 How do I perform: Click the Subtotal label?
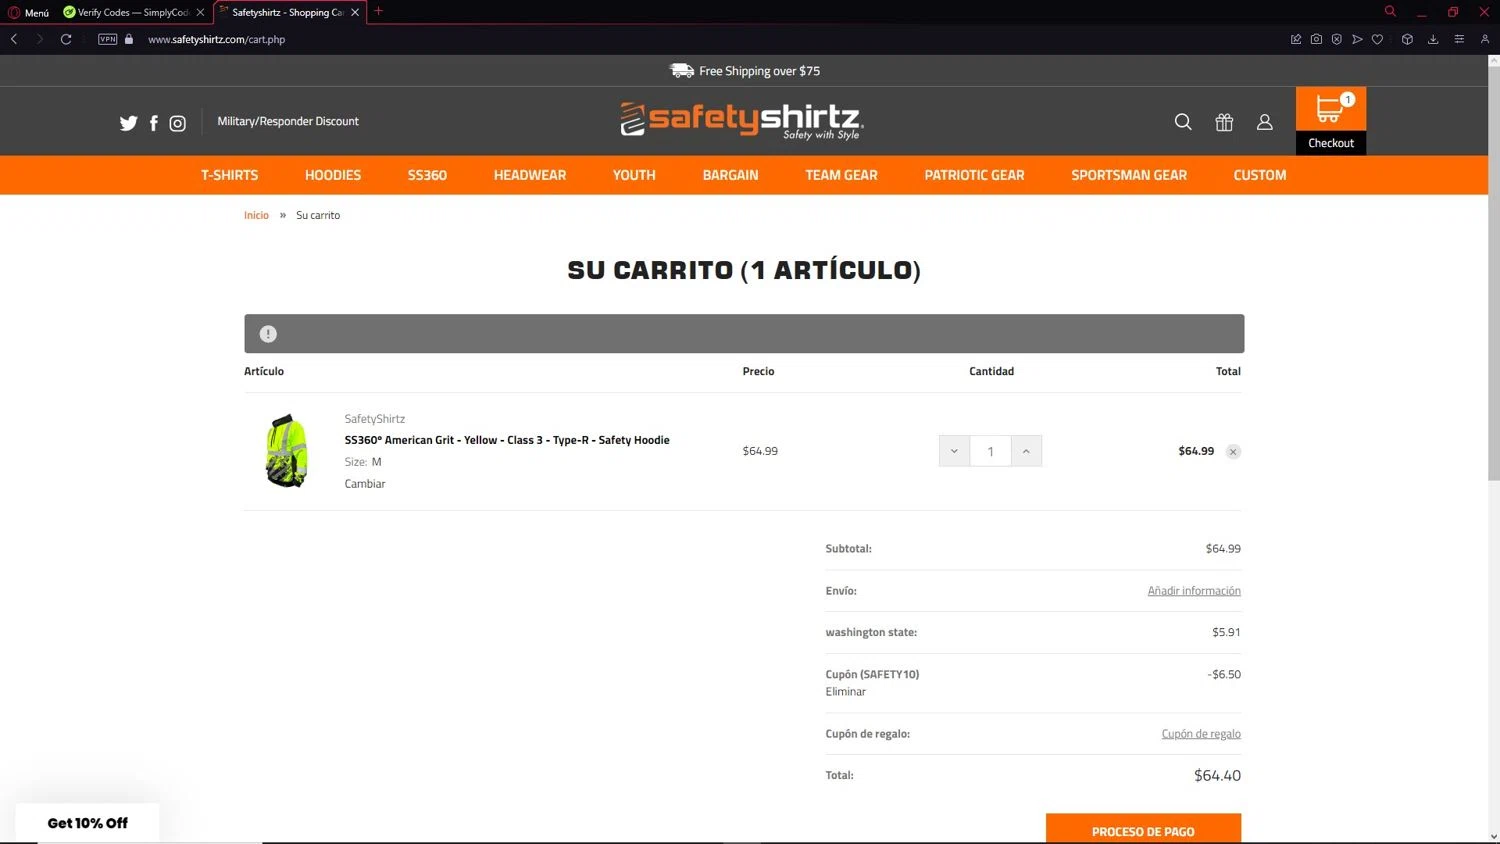848,549
